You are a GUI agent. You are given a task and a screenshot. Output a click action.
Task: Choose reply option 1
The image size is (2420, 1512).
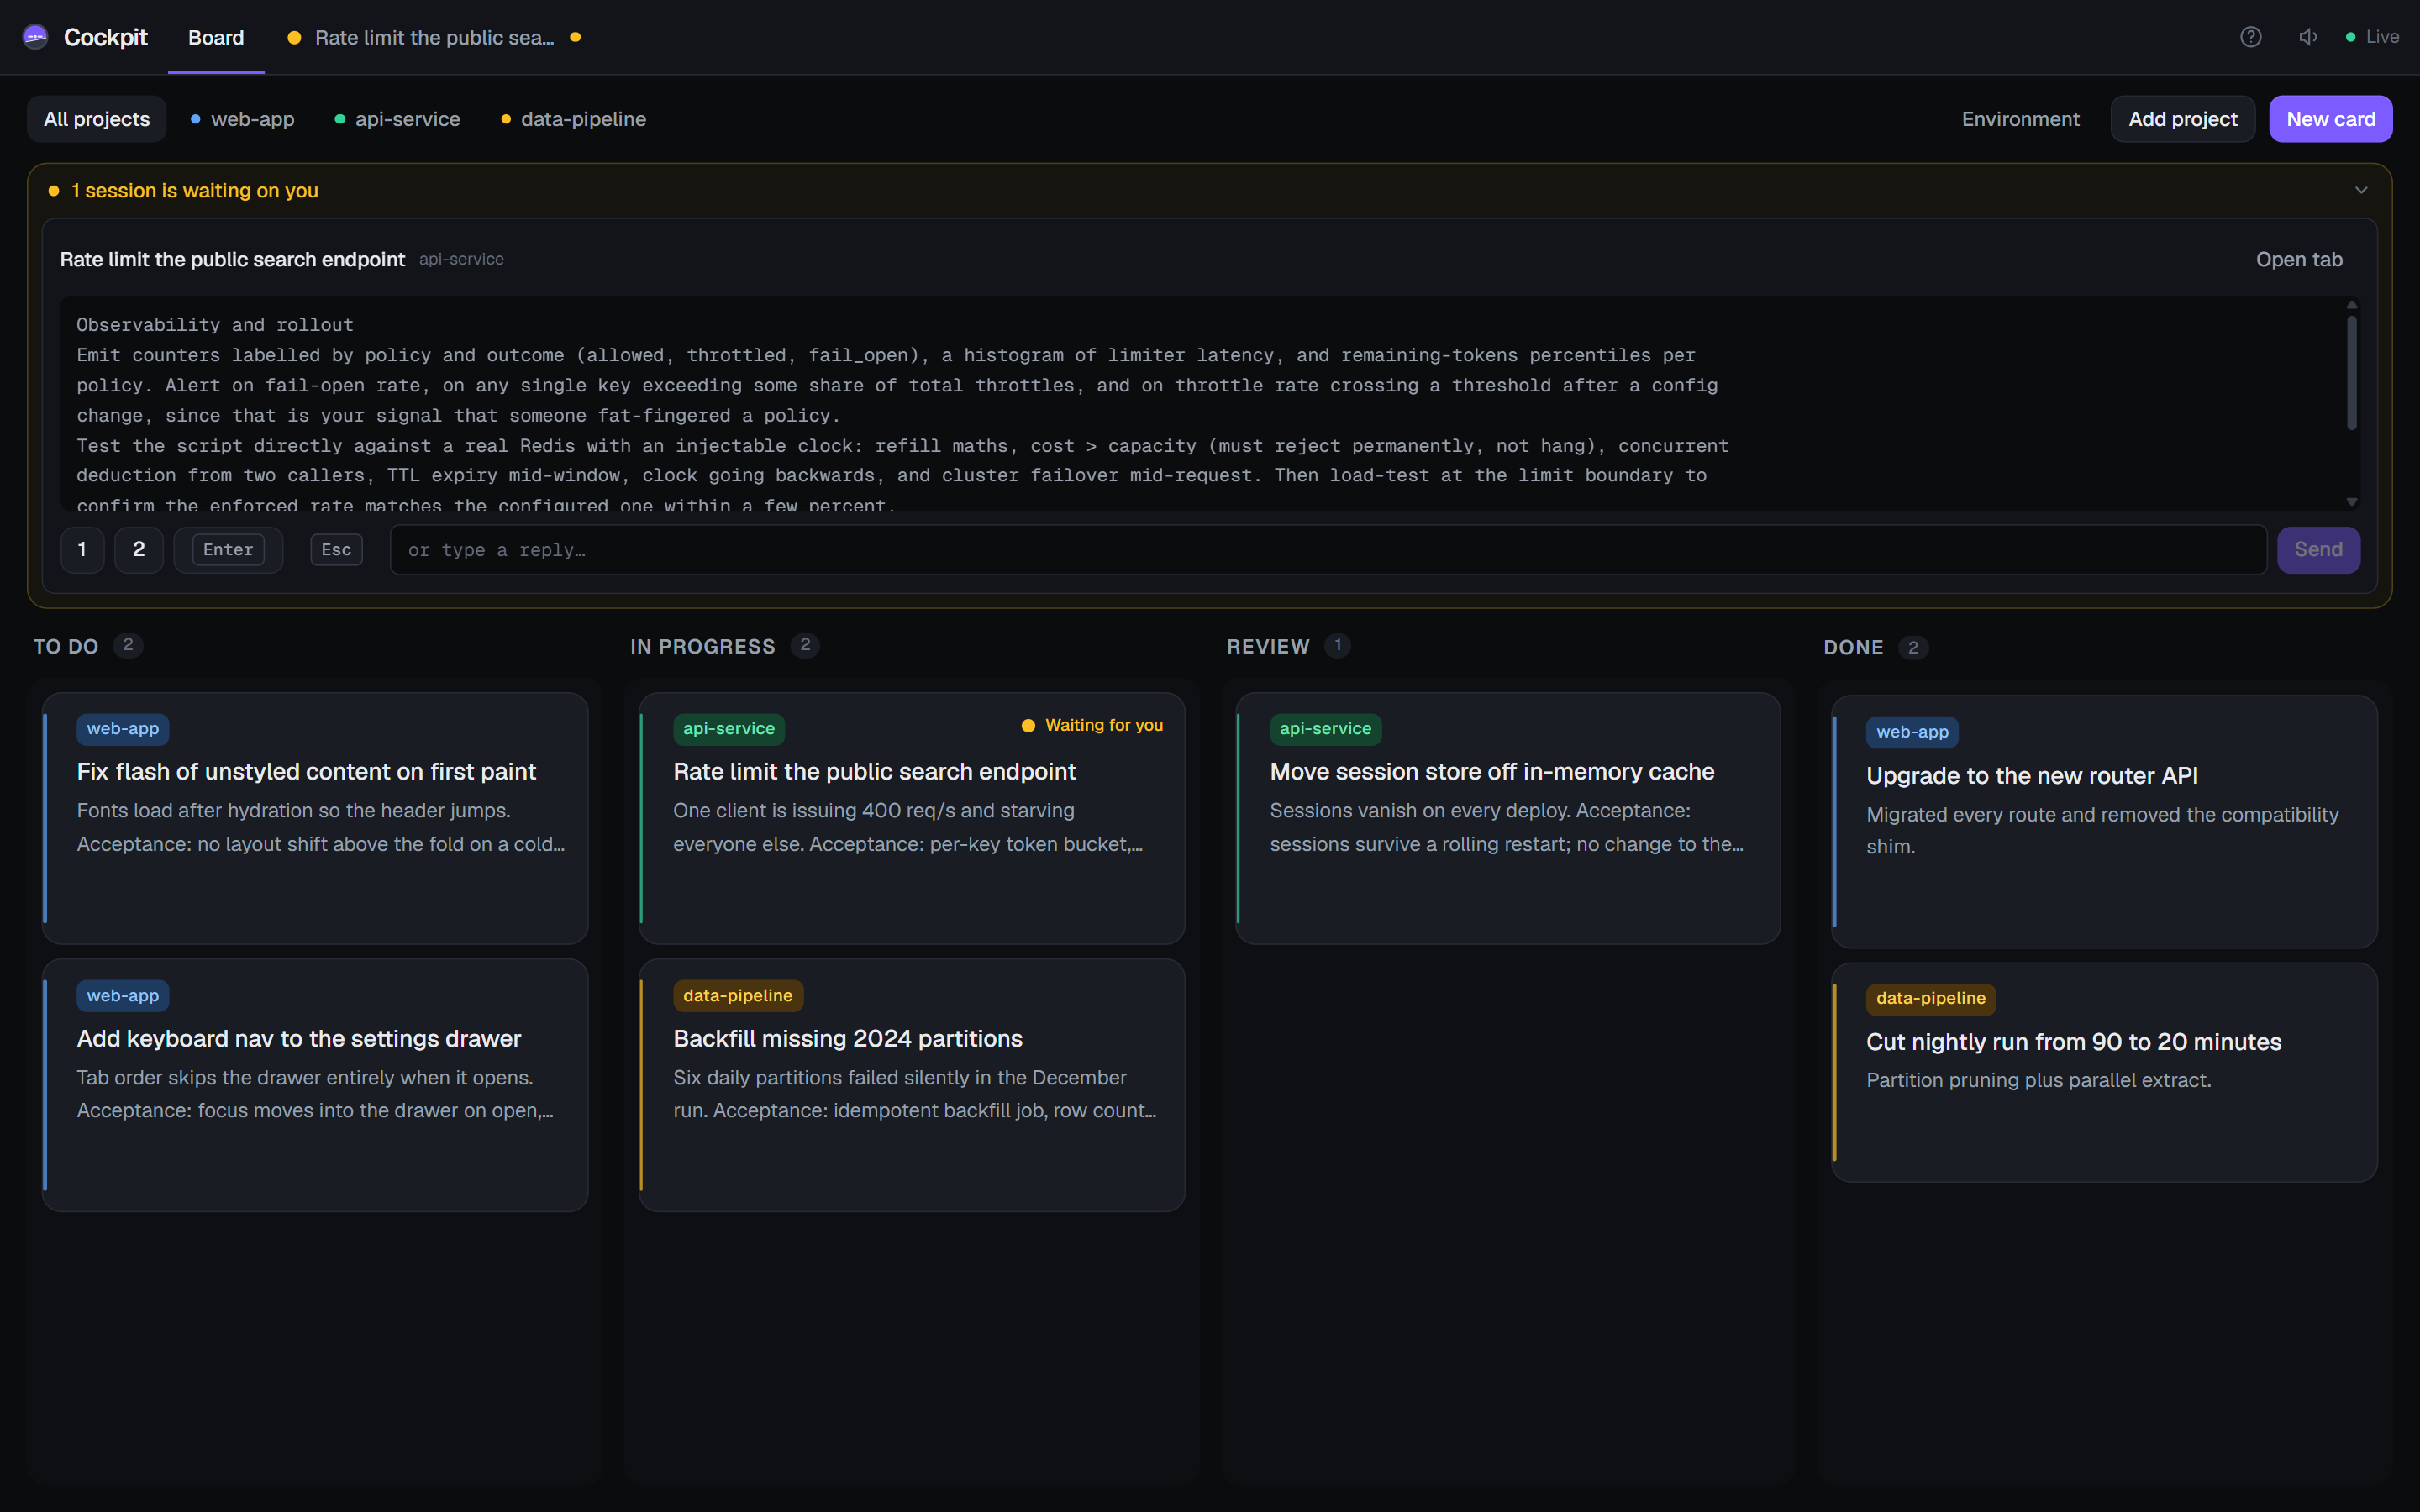tap(82, 549)
